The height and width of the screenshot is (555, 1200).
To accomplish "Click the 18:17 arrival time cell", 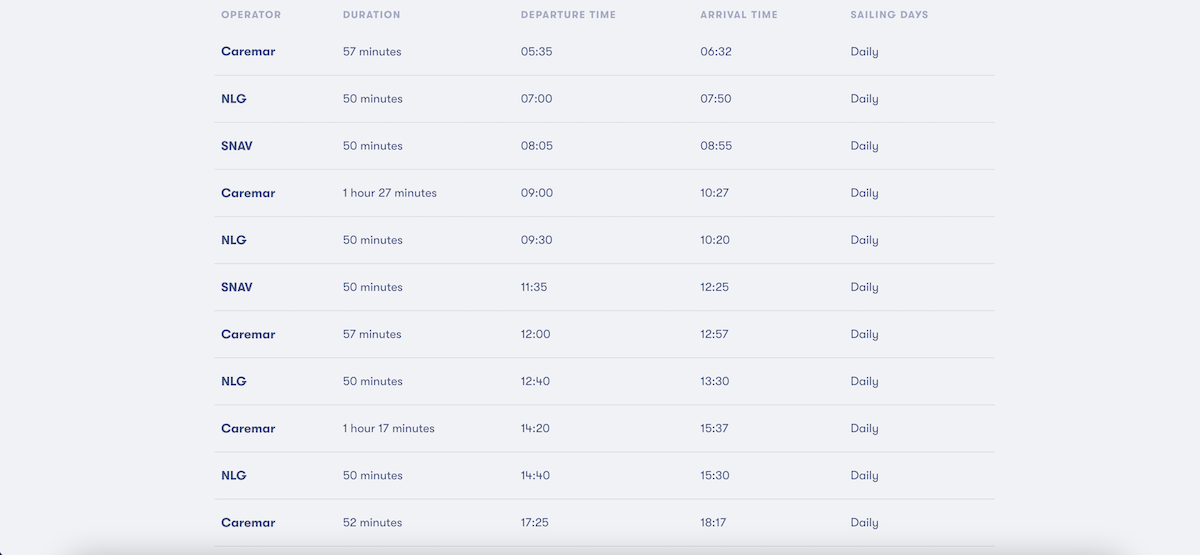I will click(x=716, y=522).
